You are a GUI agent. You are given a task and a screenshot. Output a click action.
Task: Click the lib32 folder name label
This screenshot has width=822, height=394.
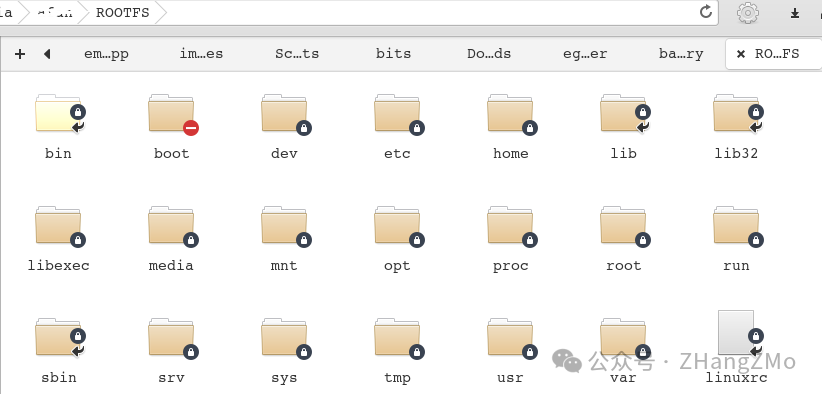click(737, 154)
